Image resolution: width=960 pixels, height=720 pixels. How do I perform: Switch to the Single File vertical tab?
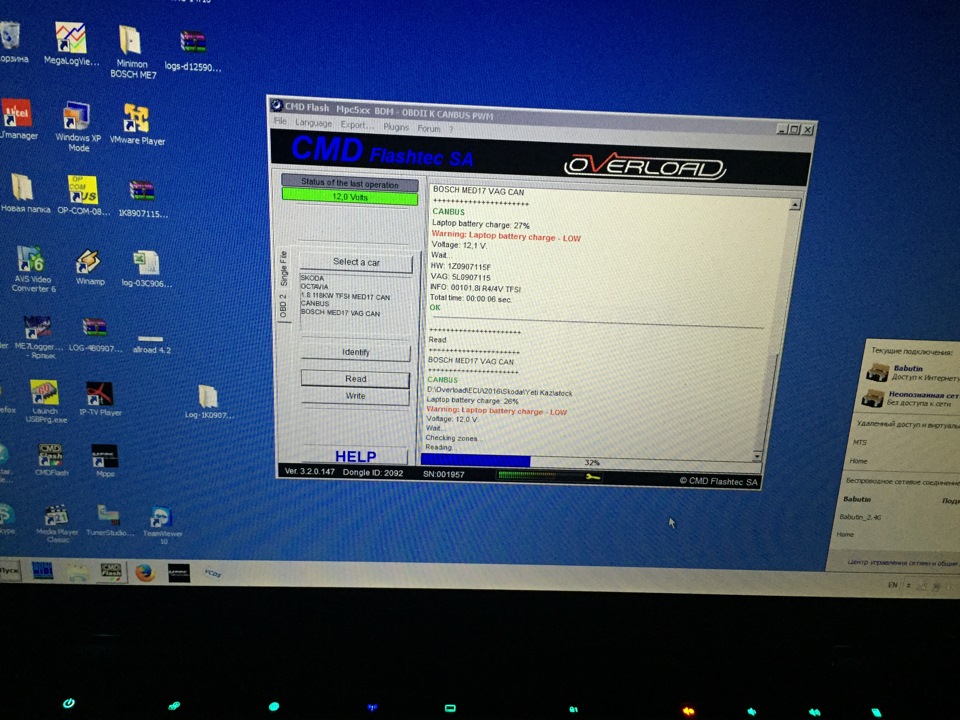[x=283, y=268]
